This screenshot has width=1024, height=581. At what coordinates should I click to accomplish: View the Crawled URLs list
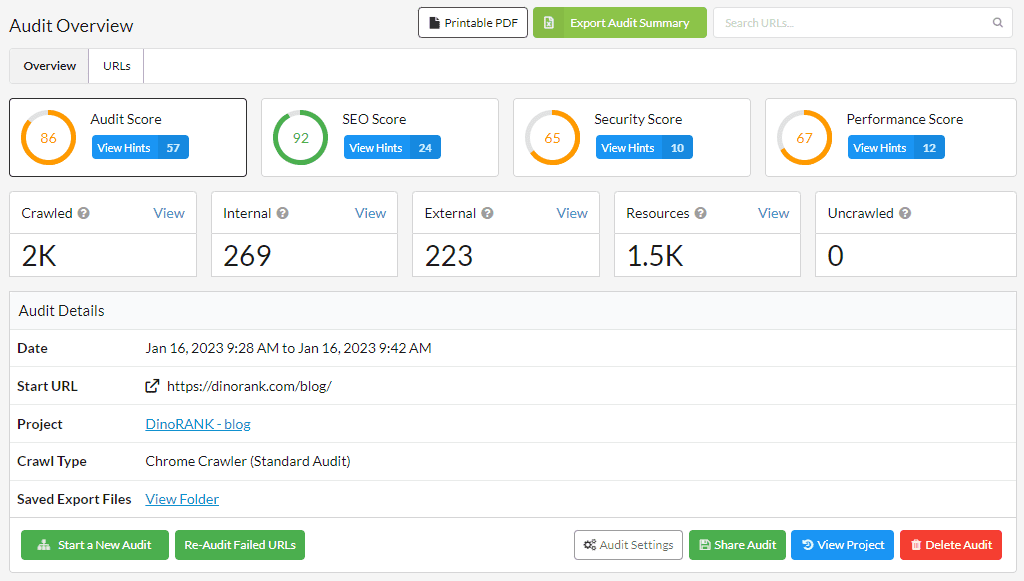(169, 213)
